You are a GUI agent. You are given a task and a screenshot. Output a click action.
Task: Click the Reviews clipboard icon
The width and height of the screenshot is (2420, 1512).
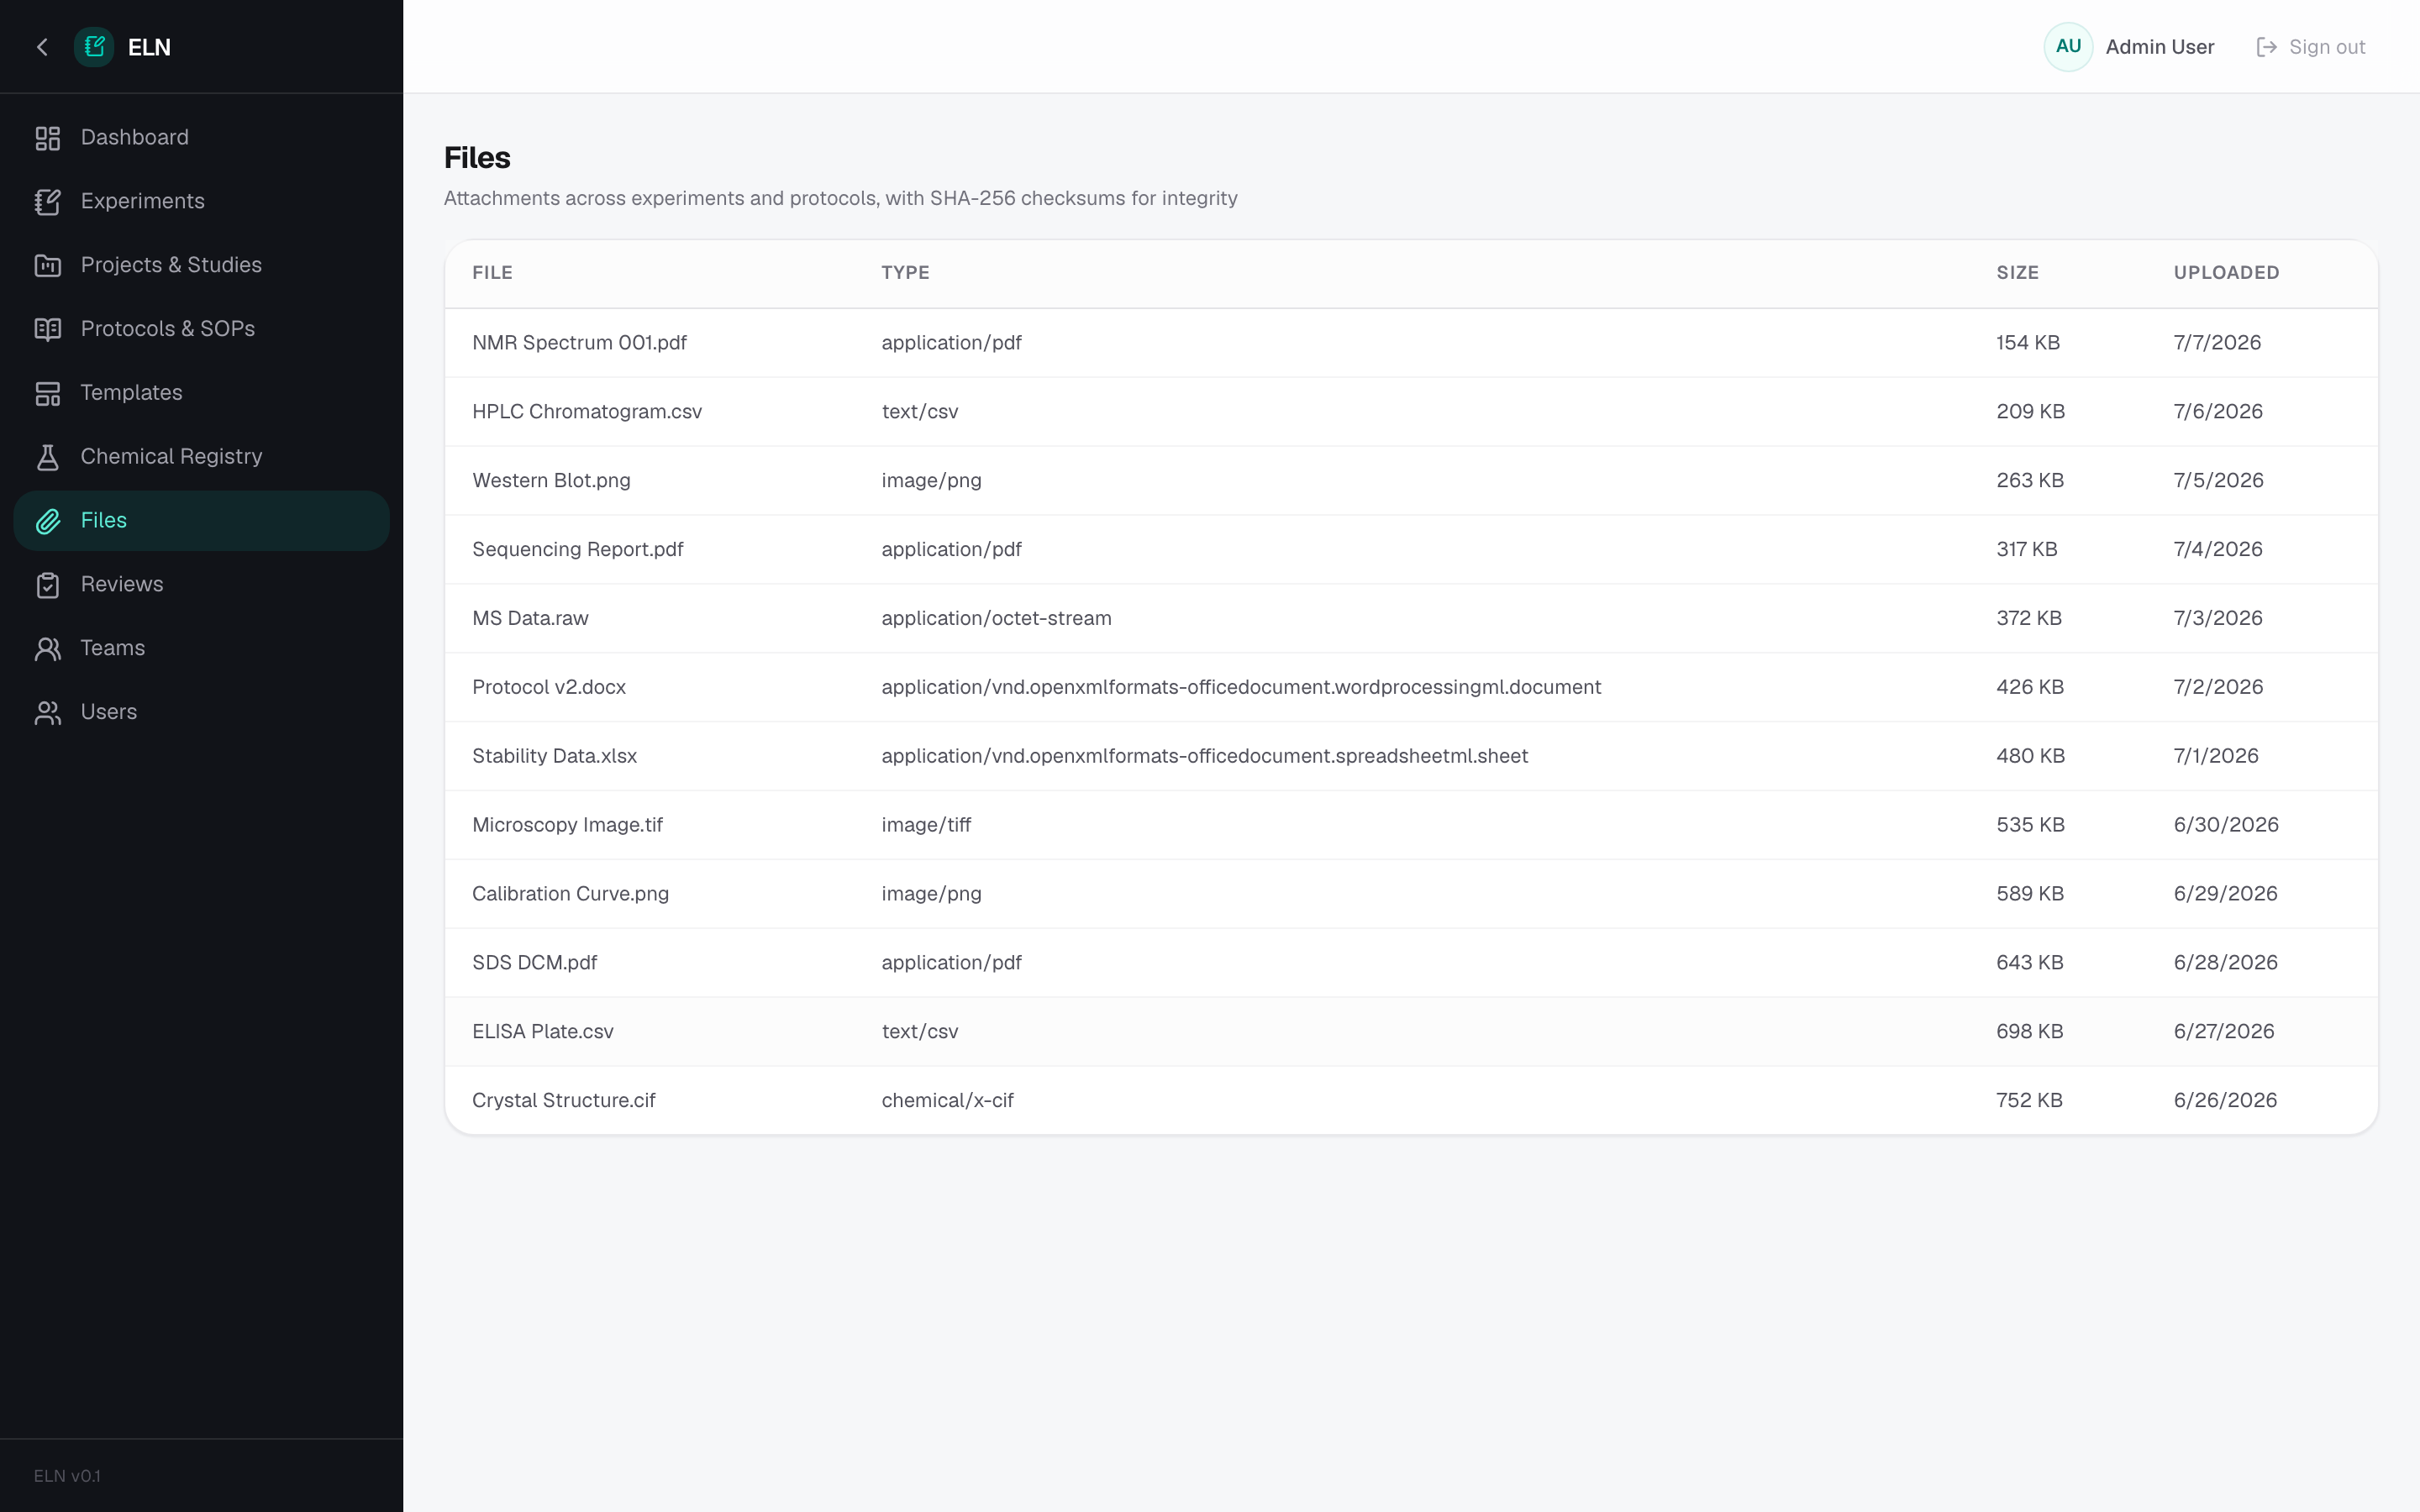(x=48, y=585)
